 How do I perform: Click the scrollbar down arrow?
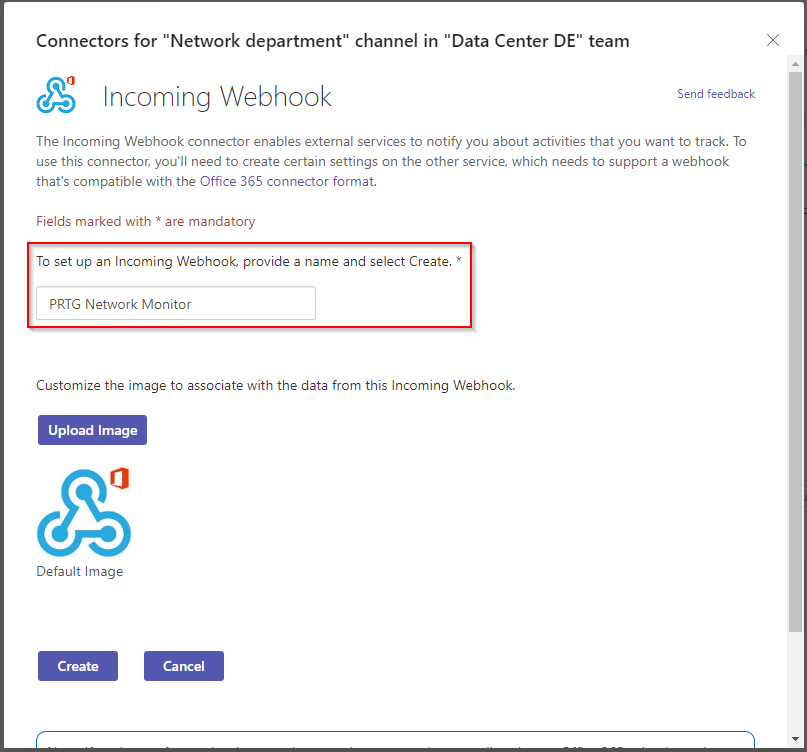pos(795,740)
